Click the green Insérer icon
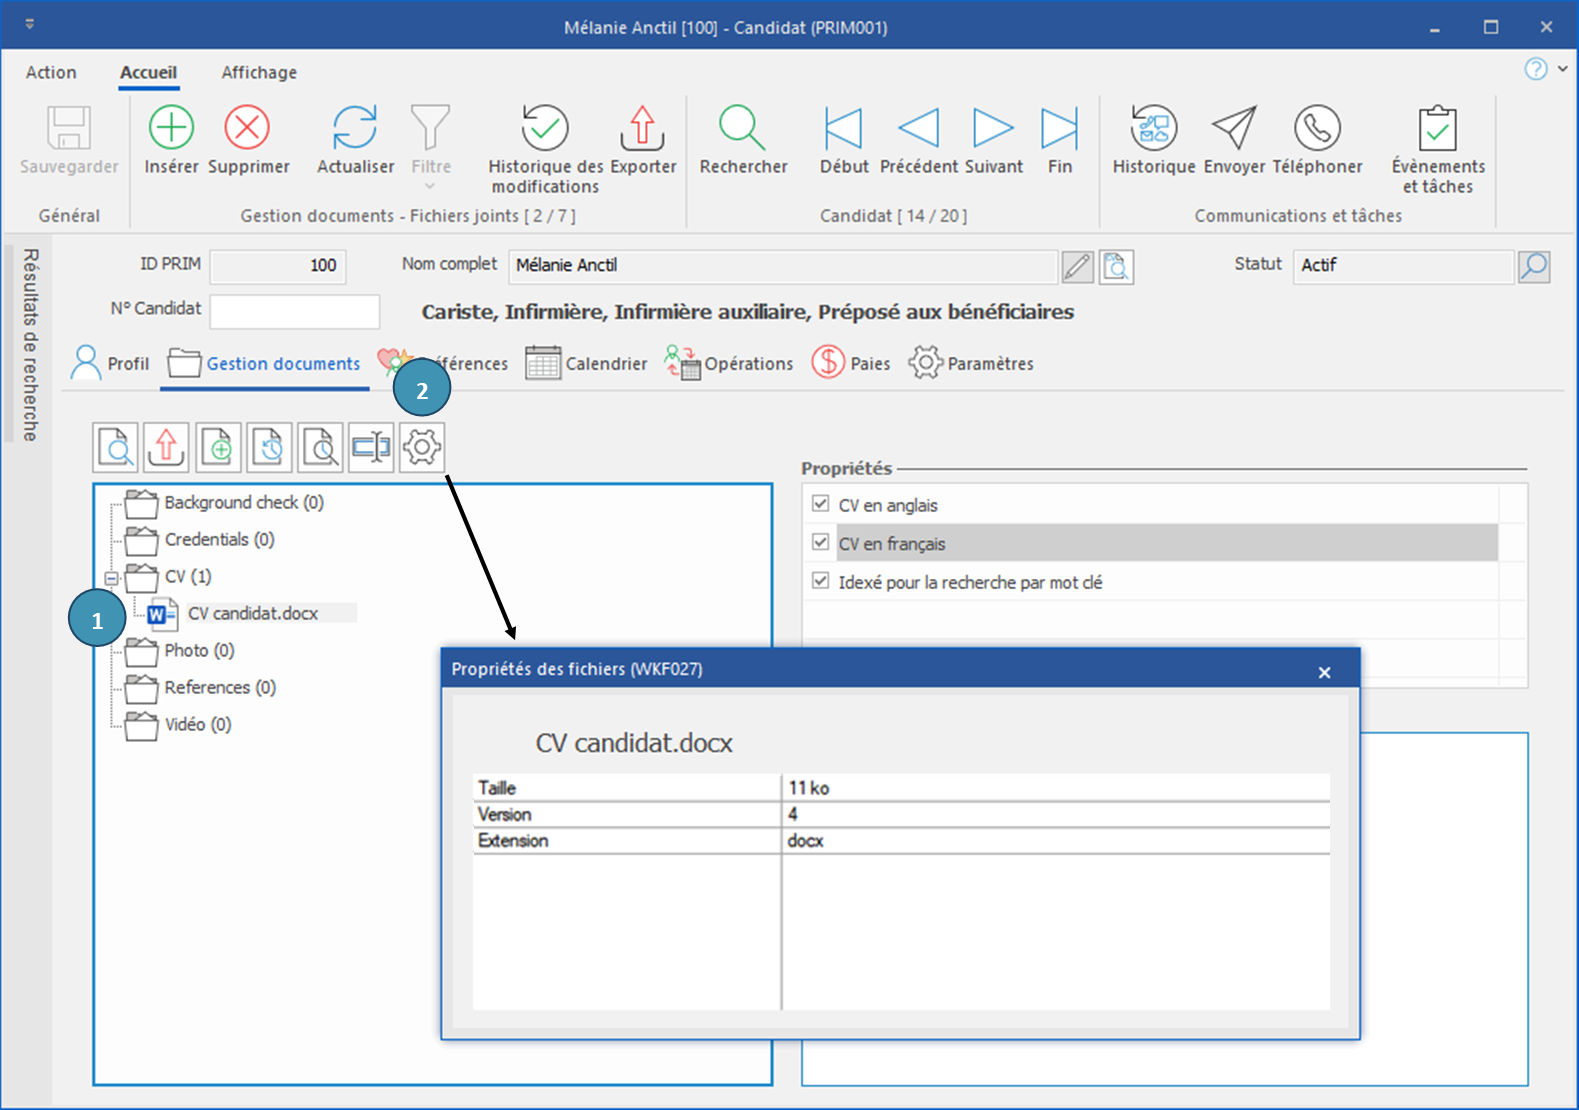The height and width of the screenshot is (1110, 1579). [x=171, y=128]
